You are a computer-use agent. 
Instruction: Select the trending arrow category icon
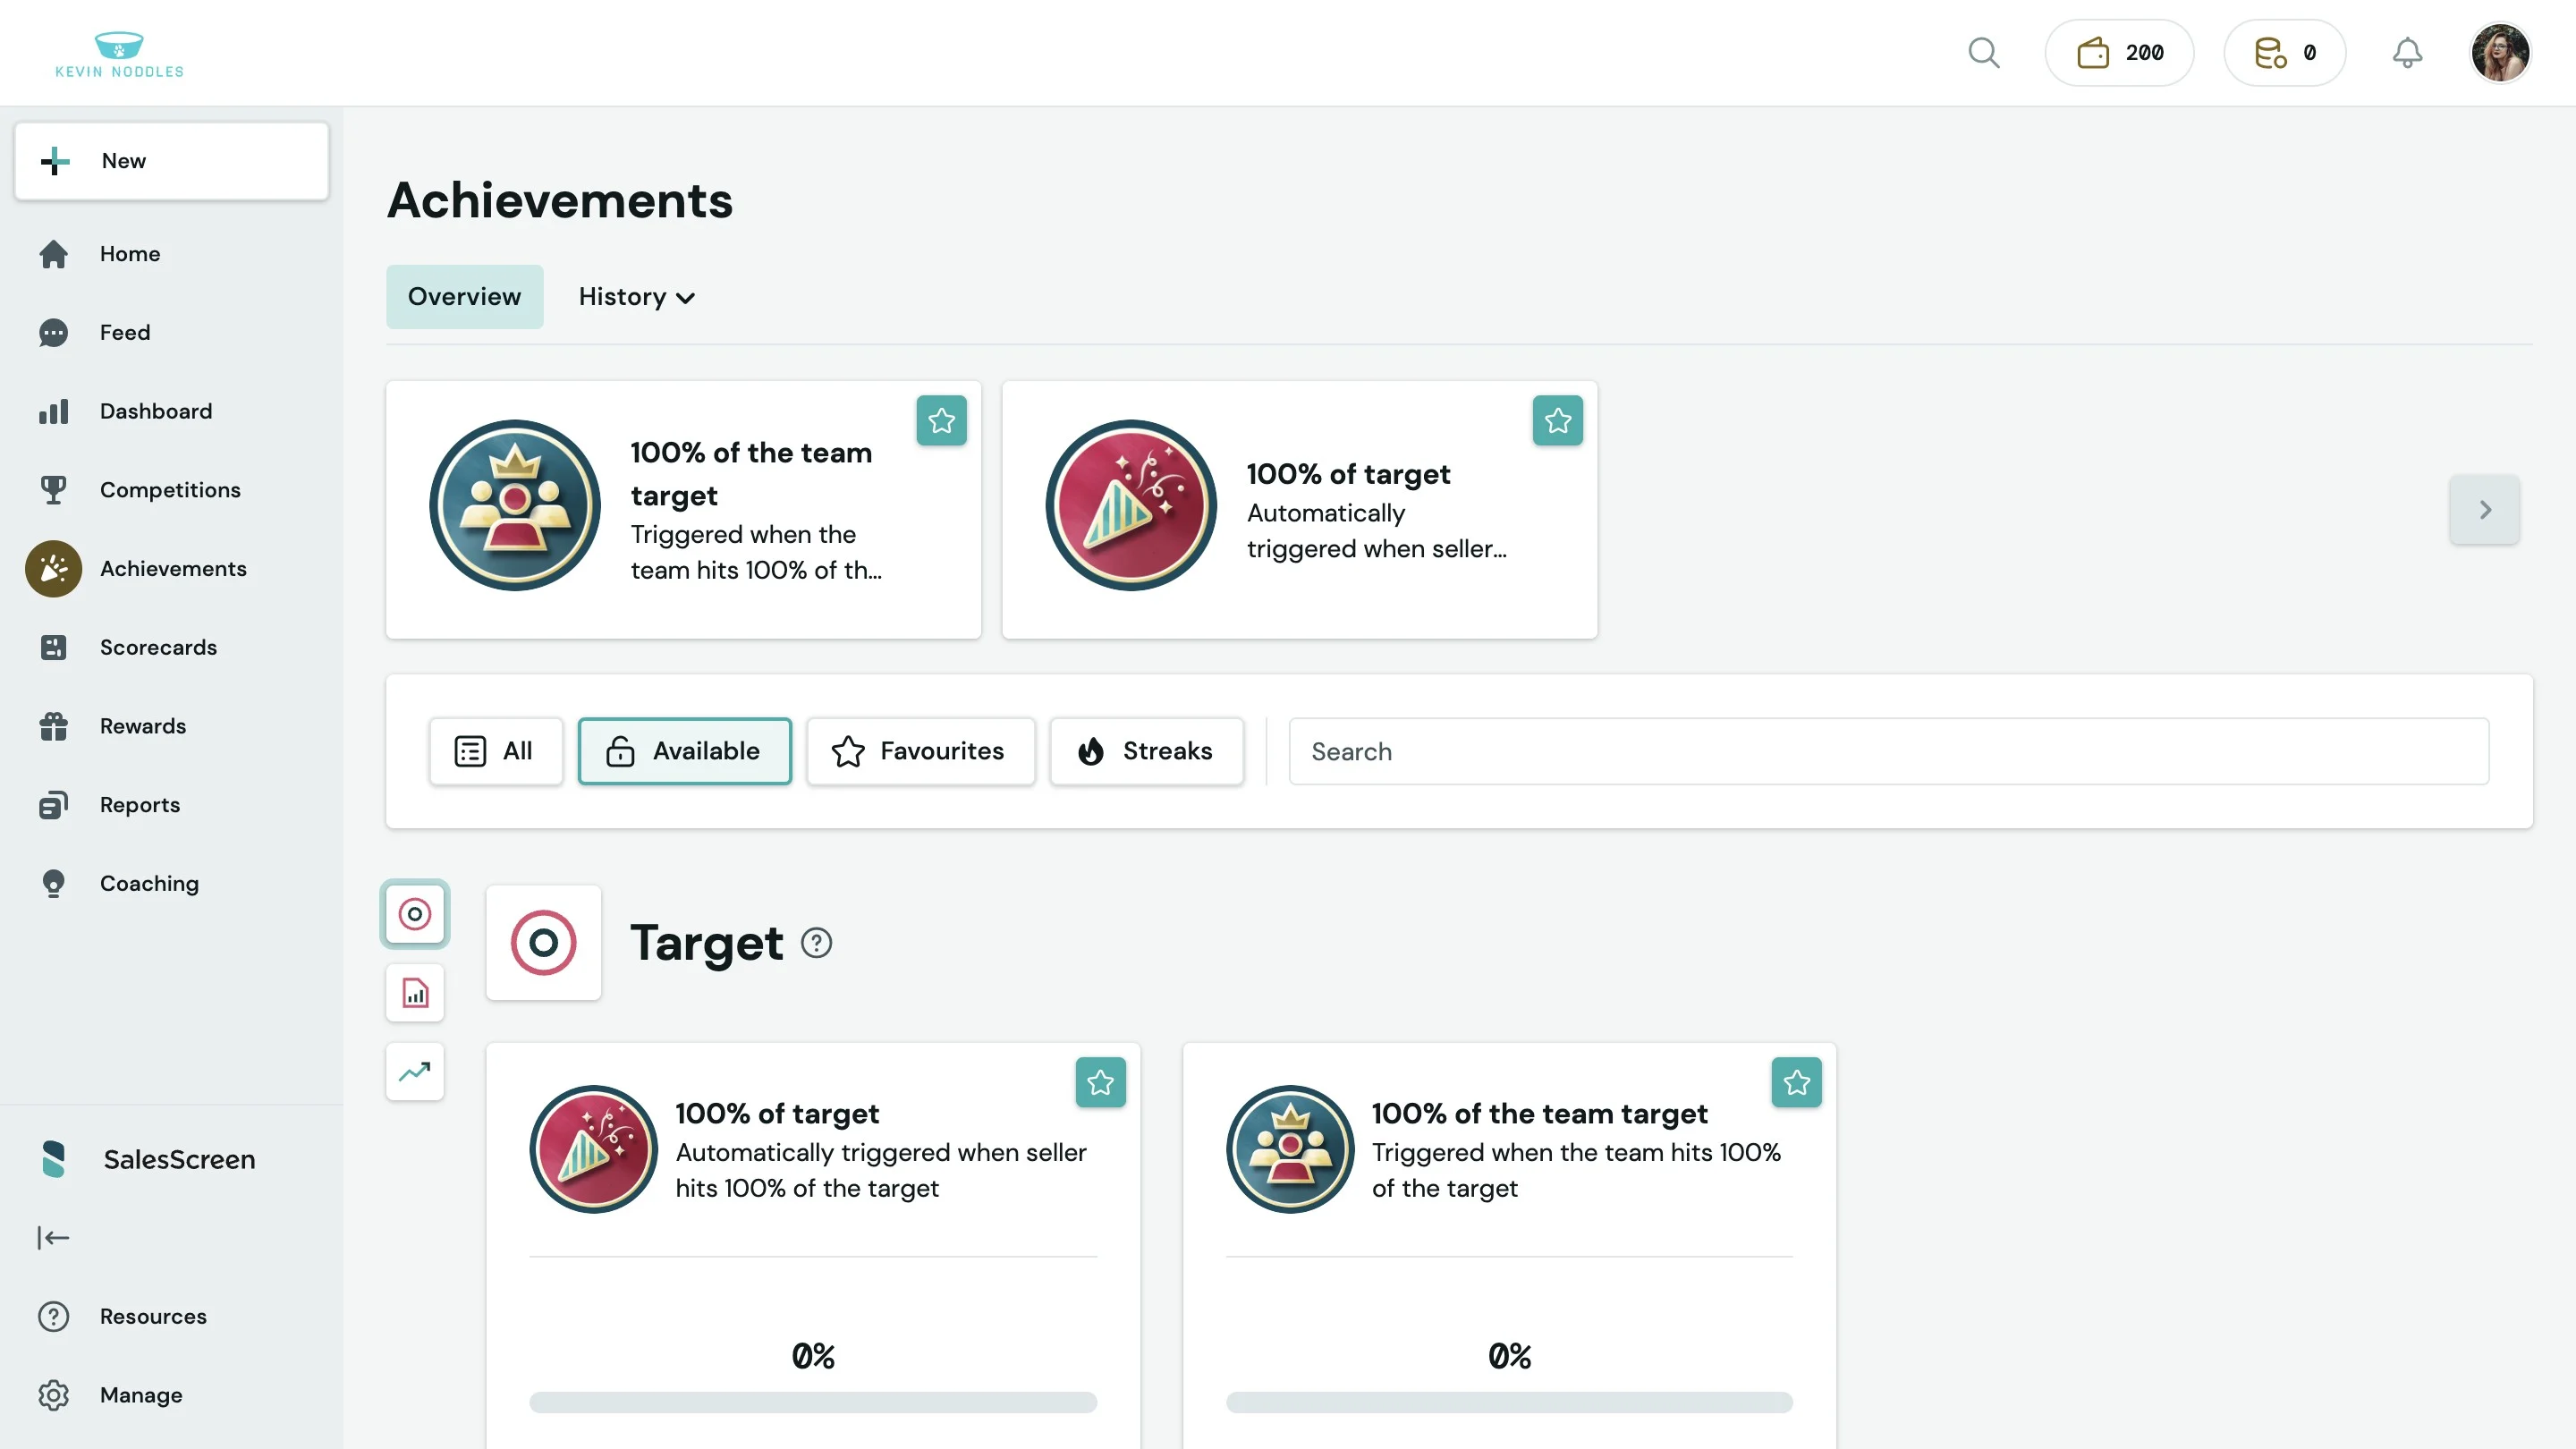pyautogui.click(x=414, y=1072)
